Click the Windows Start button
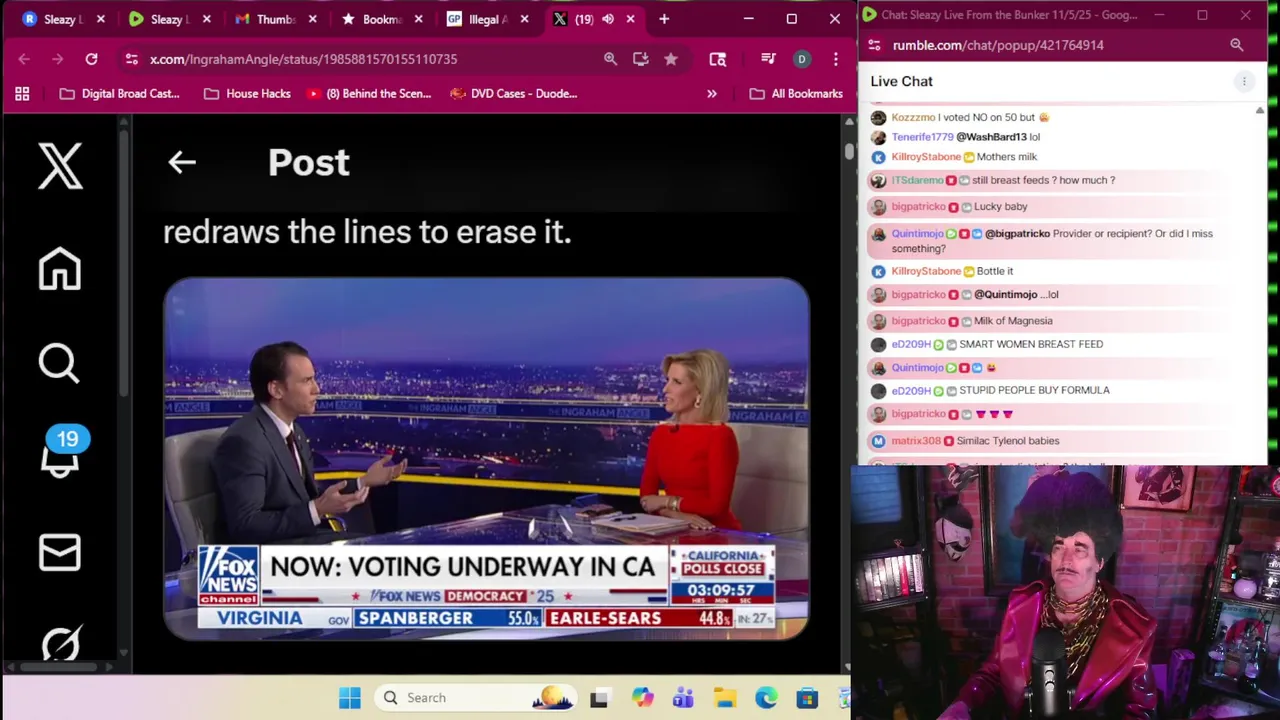1280x720 pixels. point(349,698)
